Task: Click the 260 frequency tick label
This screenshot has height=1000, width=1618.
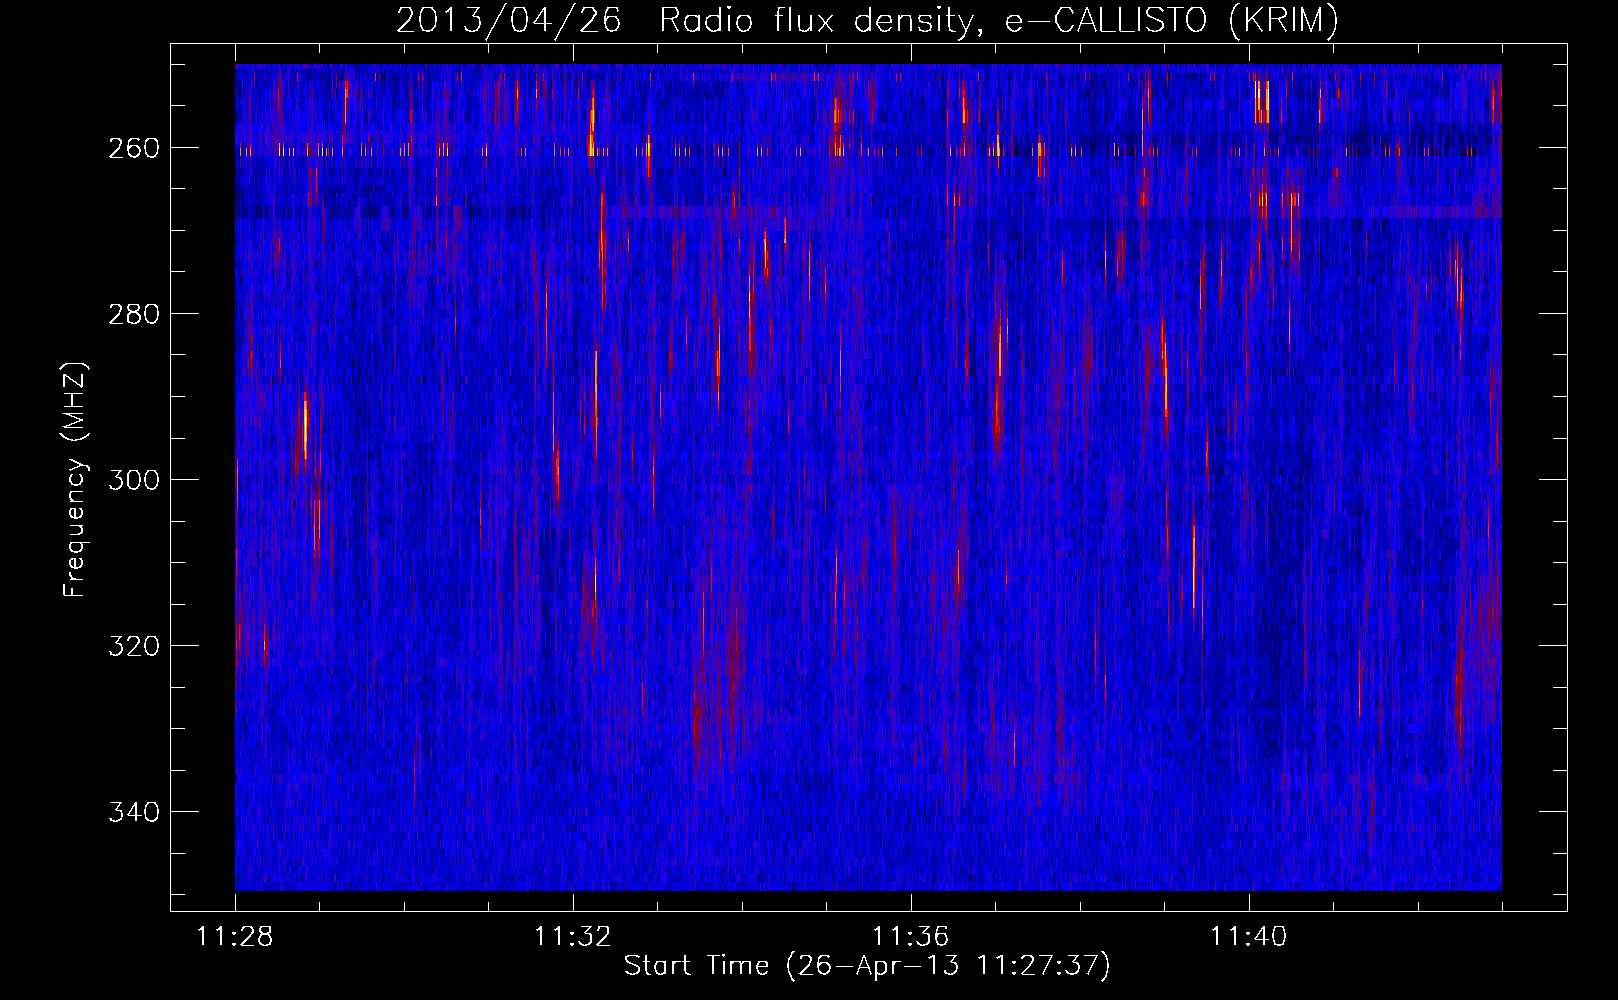Action: pyautogui.click(x=133, y=148)
